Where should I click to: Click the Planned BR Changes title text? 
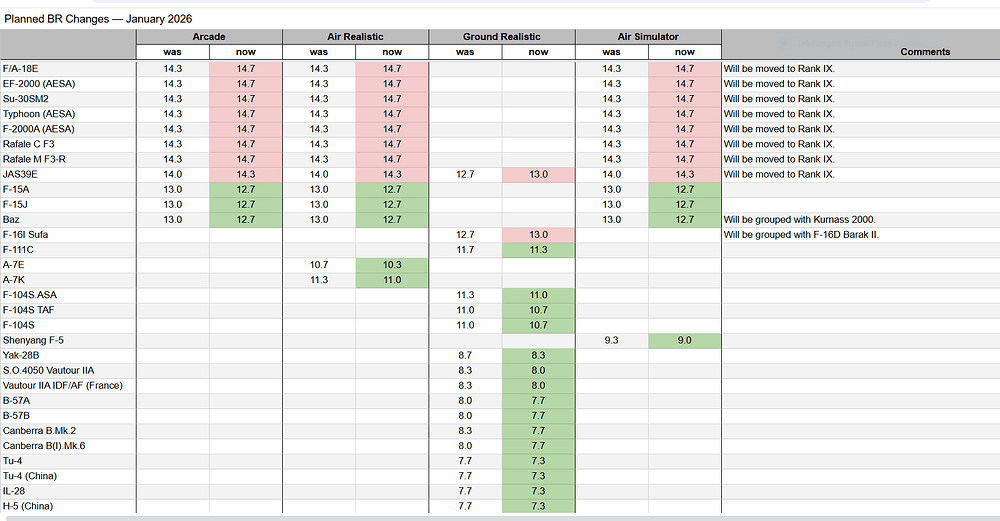pos(98,19)
